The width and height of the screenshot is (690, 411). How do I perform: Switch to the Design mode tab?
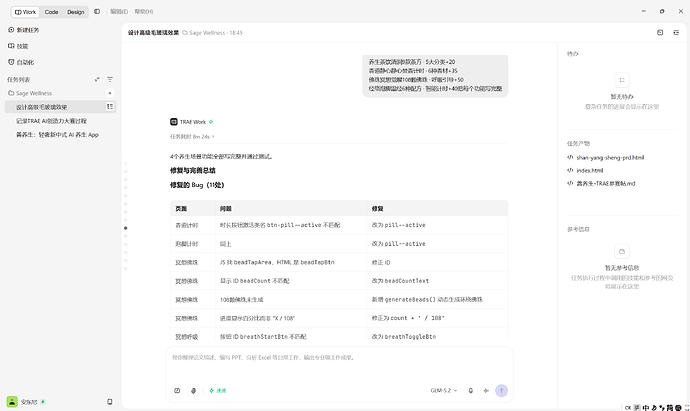pyautogui.click(x=76, y=12)
